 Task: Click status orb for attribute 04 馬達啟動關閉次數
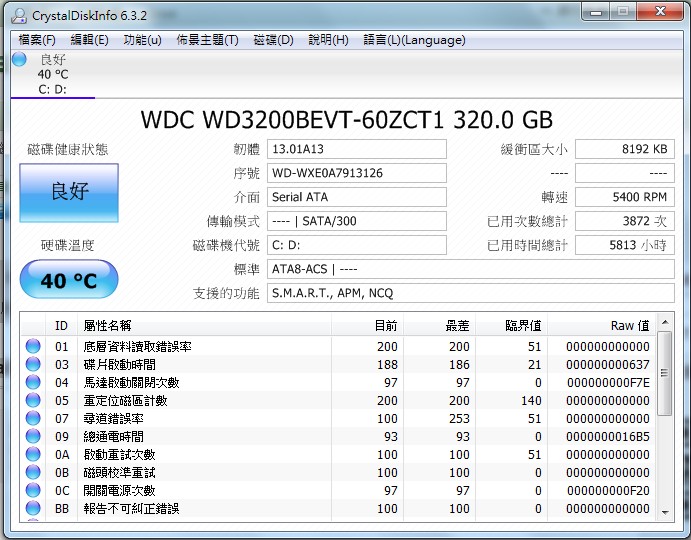pyautogui.click(x=33, y=382)
